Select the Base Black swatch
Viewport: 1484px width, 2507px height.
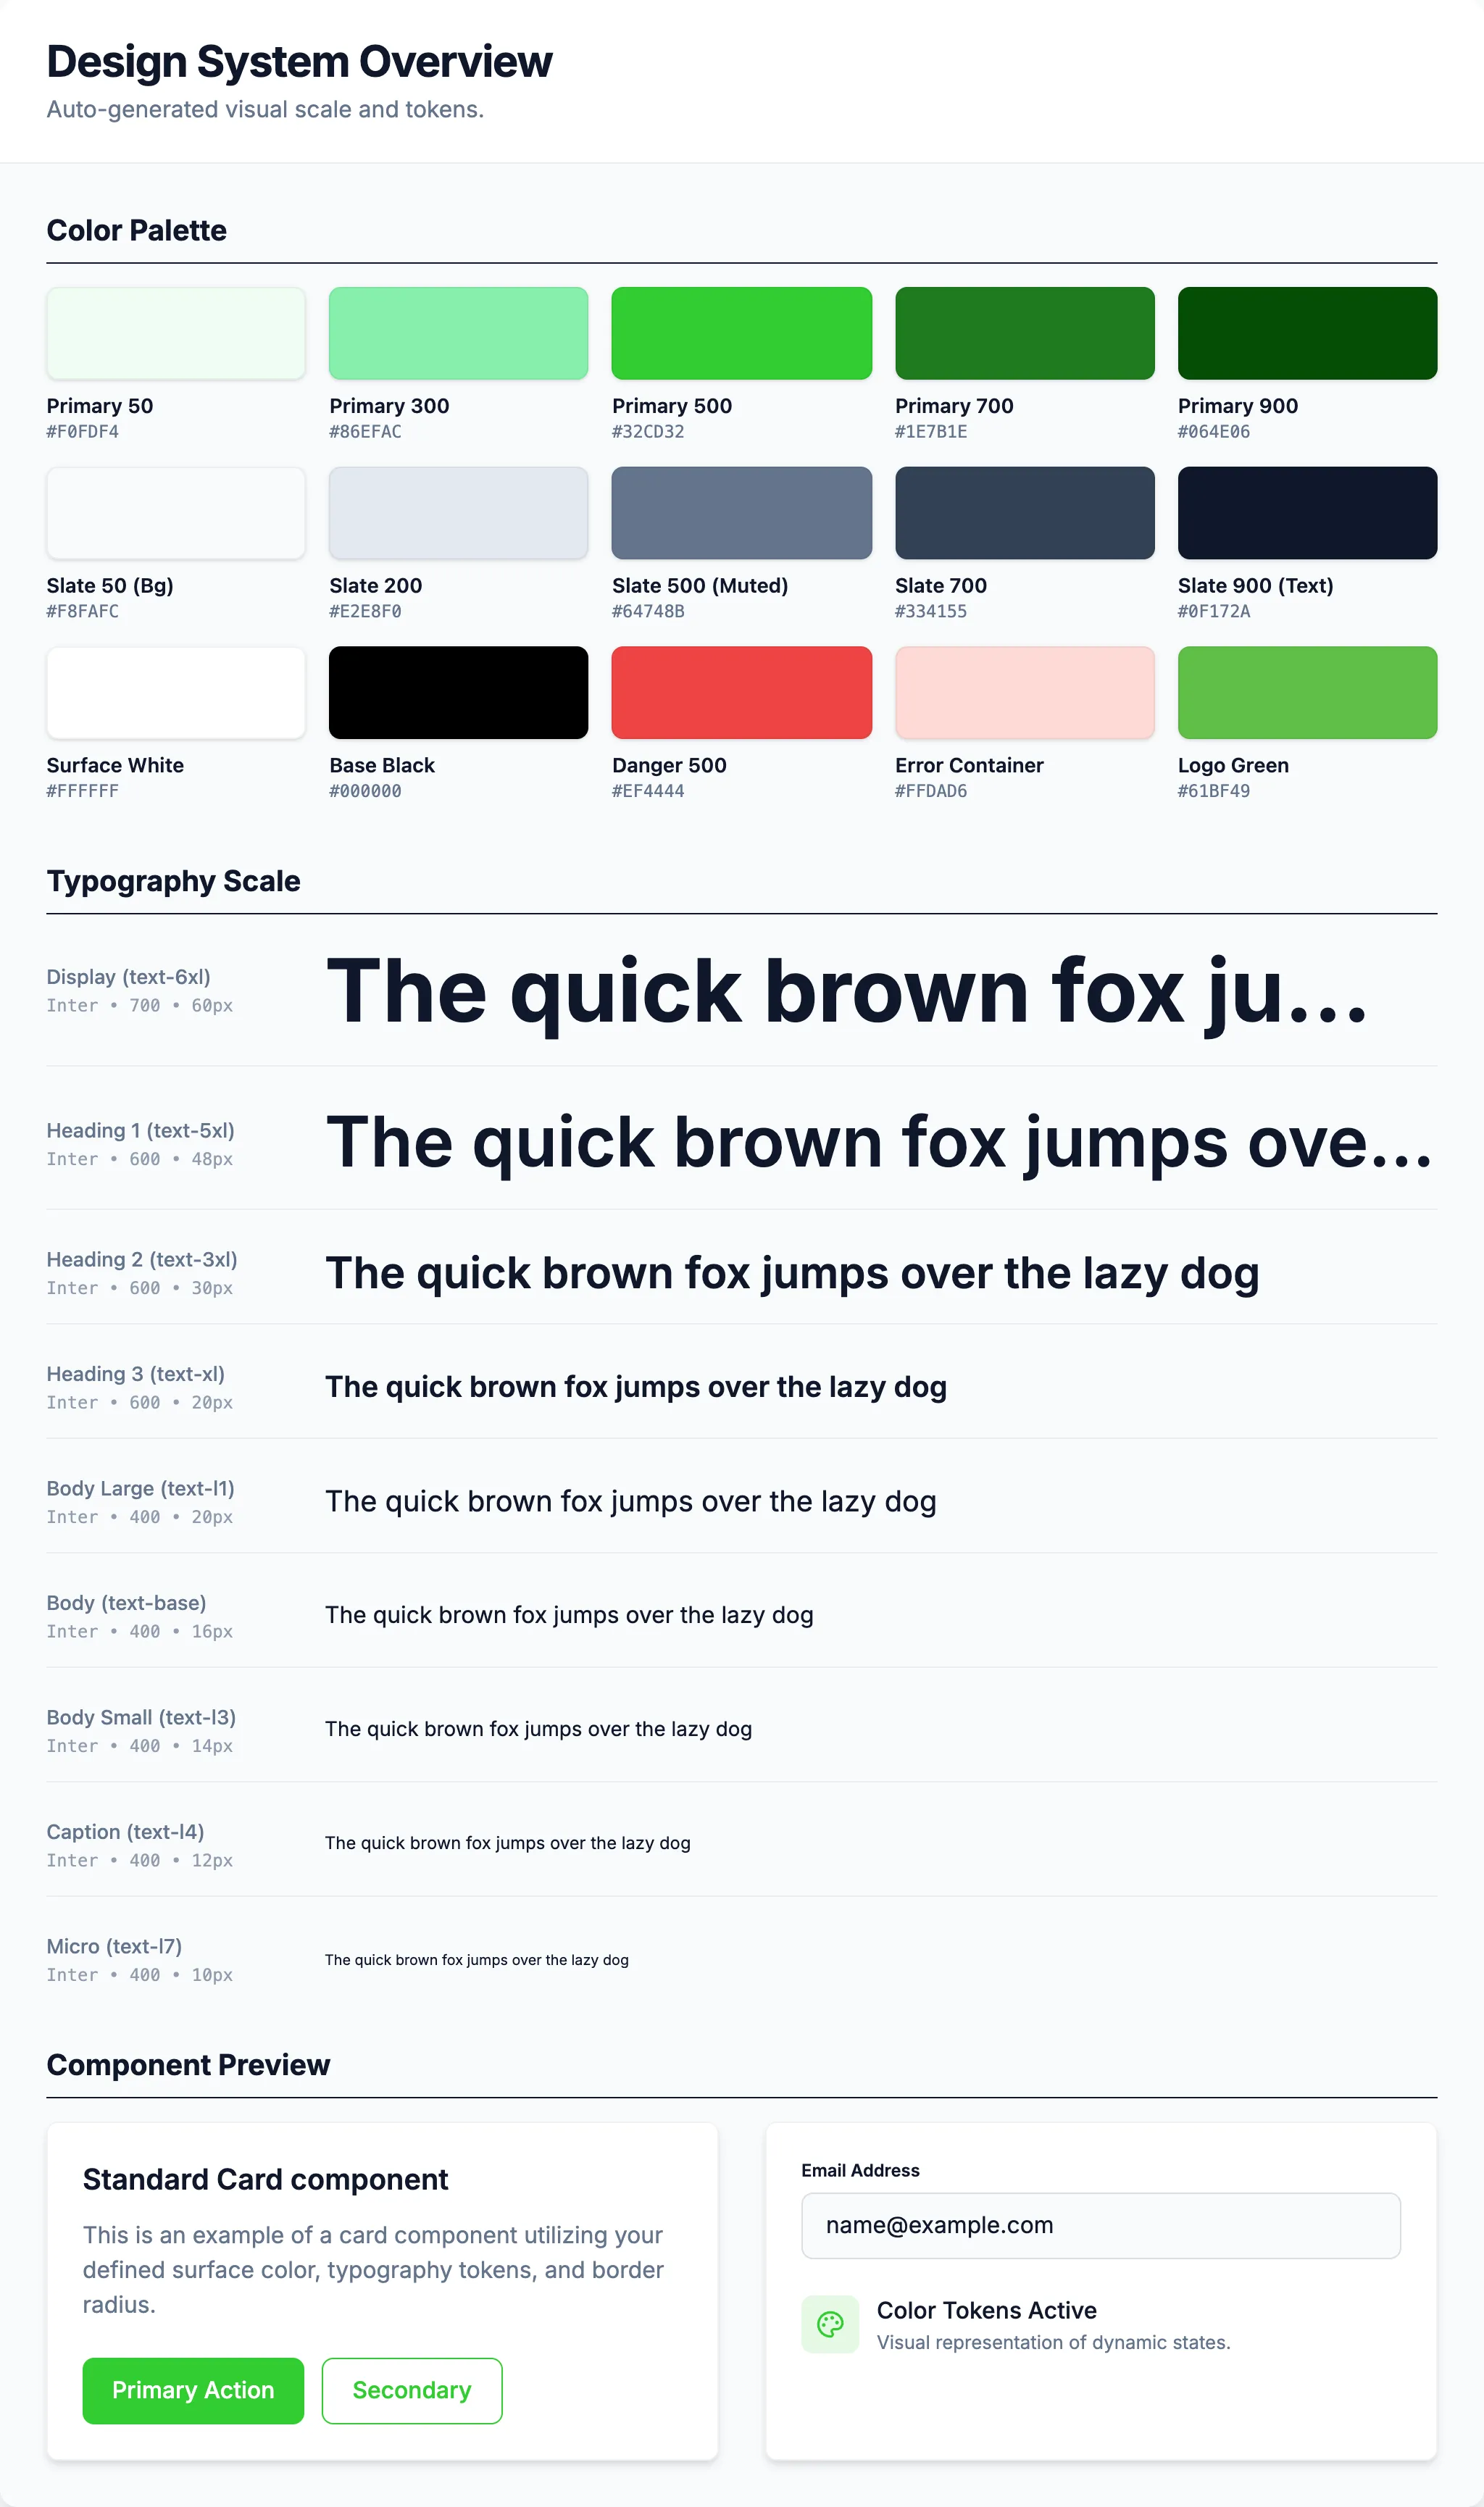coord(459,692)
